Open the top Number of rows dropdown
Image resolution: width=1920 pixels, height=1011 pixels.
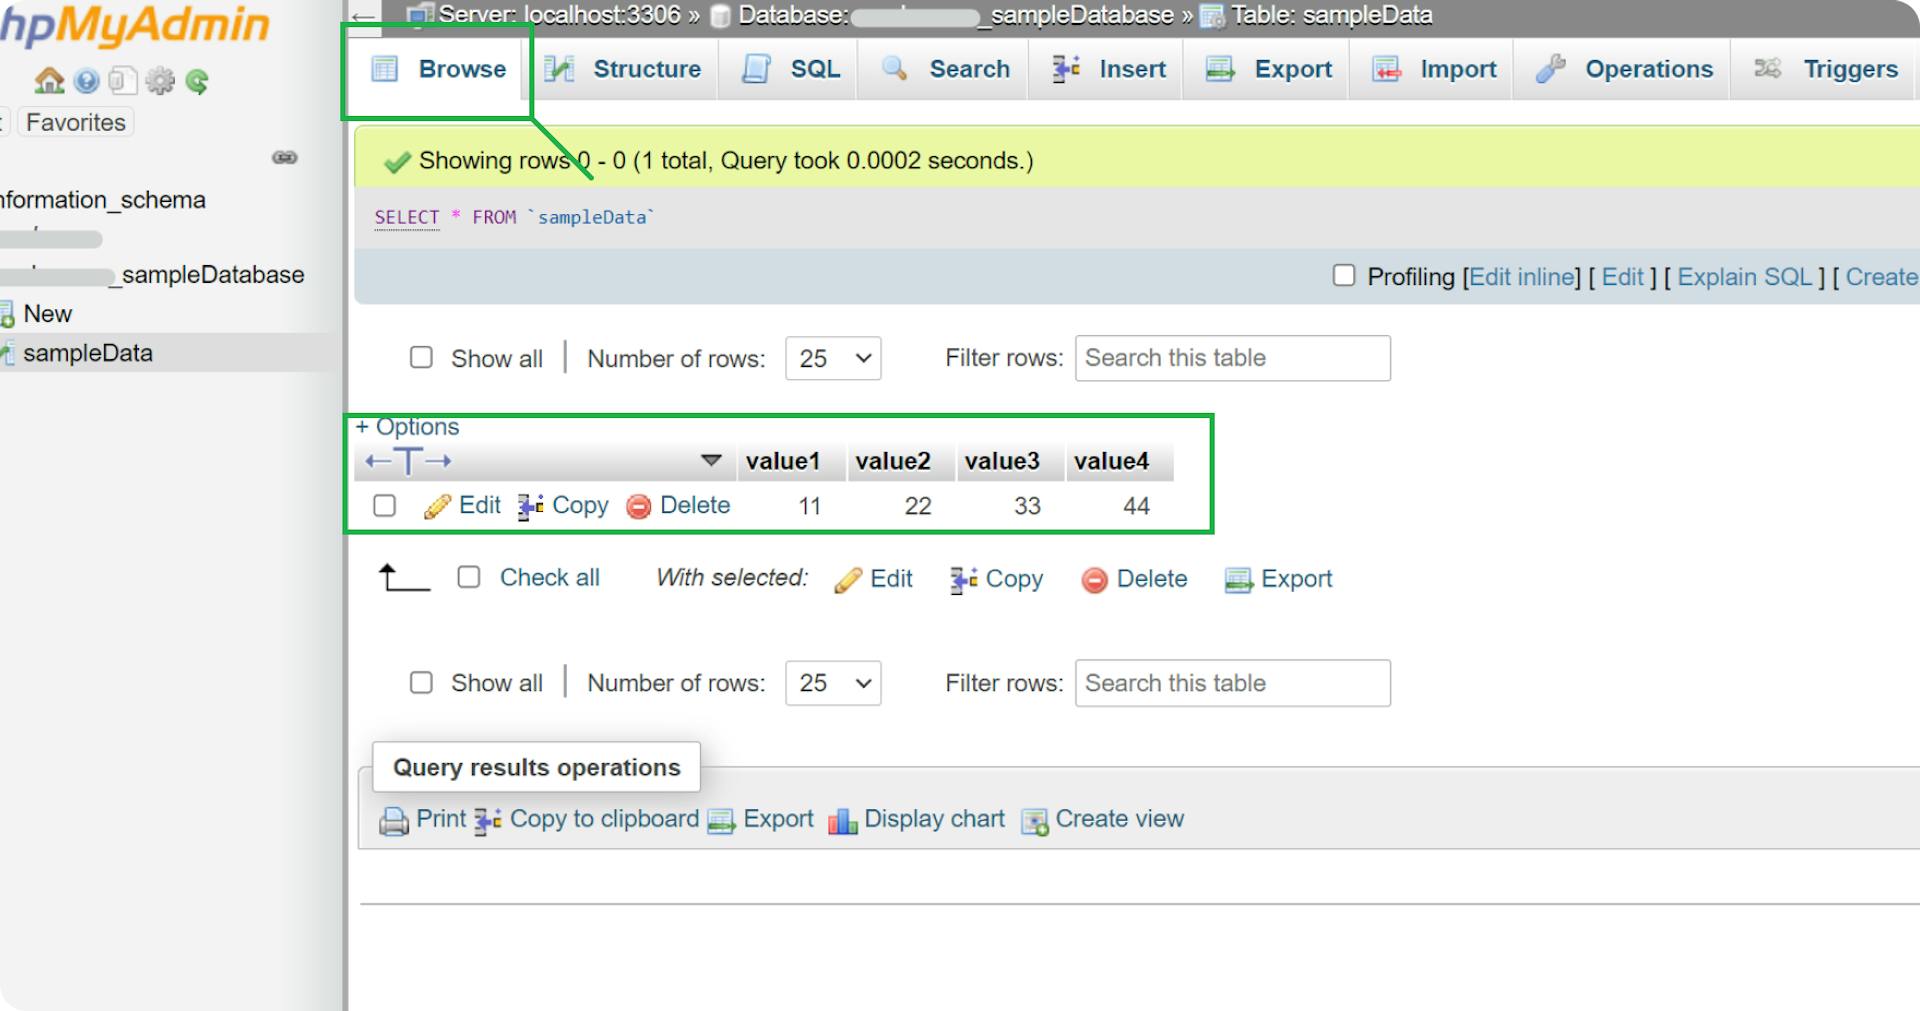click(x=833, y=358)
